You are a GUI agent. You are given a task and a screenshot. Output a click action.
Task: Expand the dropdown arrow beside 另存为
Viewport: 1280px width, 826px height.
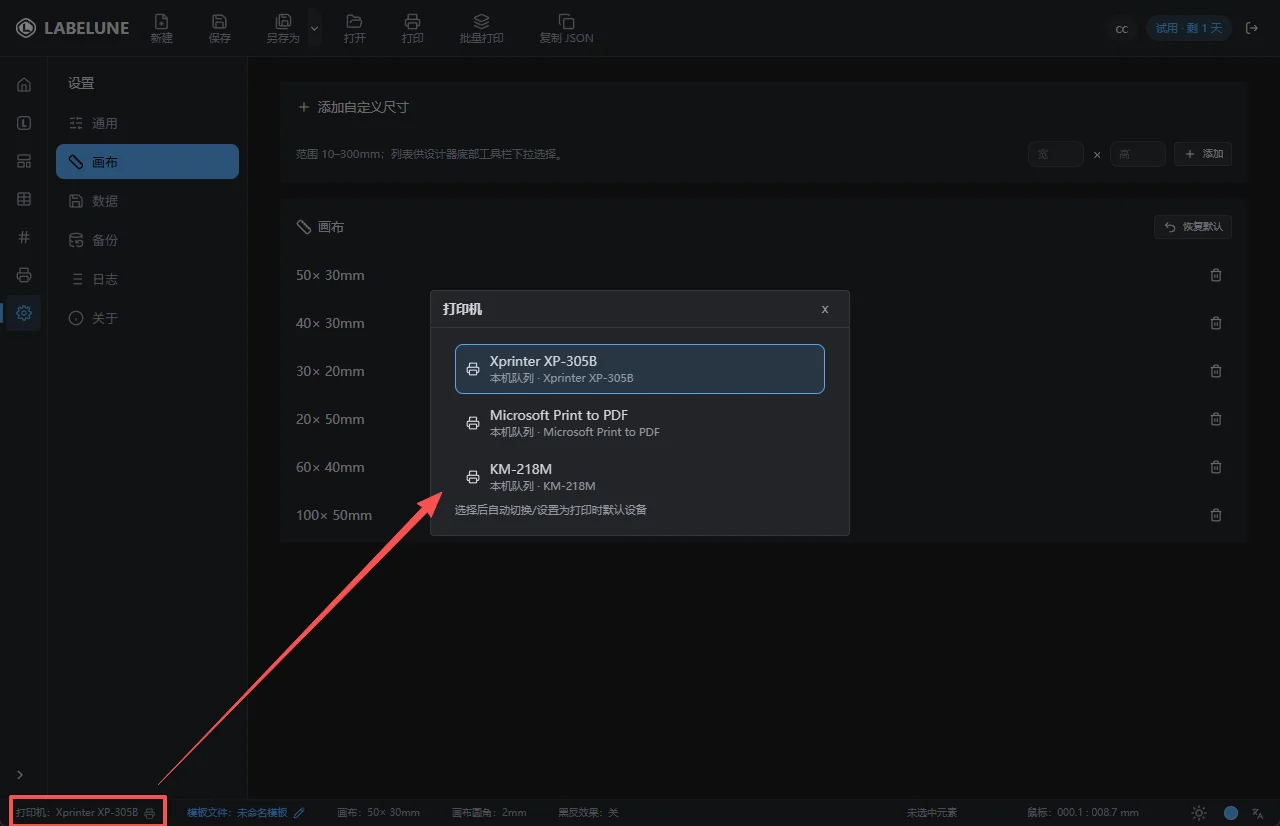[314, 28]
